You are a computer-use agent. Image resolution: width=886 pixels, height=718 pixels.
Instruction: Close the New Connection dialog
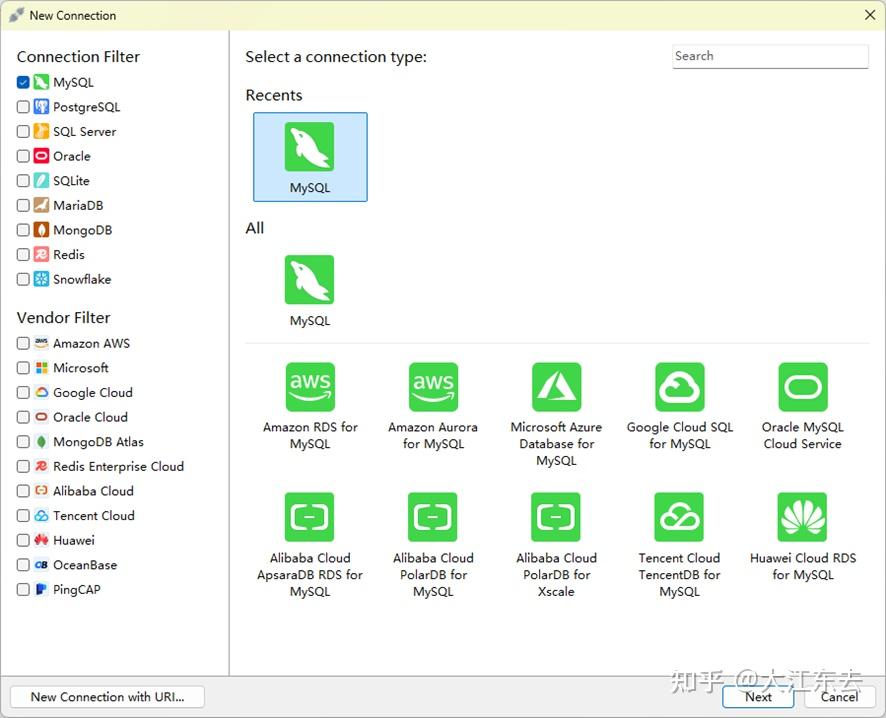pyautogui.click(x=870, y=15)
